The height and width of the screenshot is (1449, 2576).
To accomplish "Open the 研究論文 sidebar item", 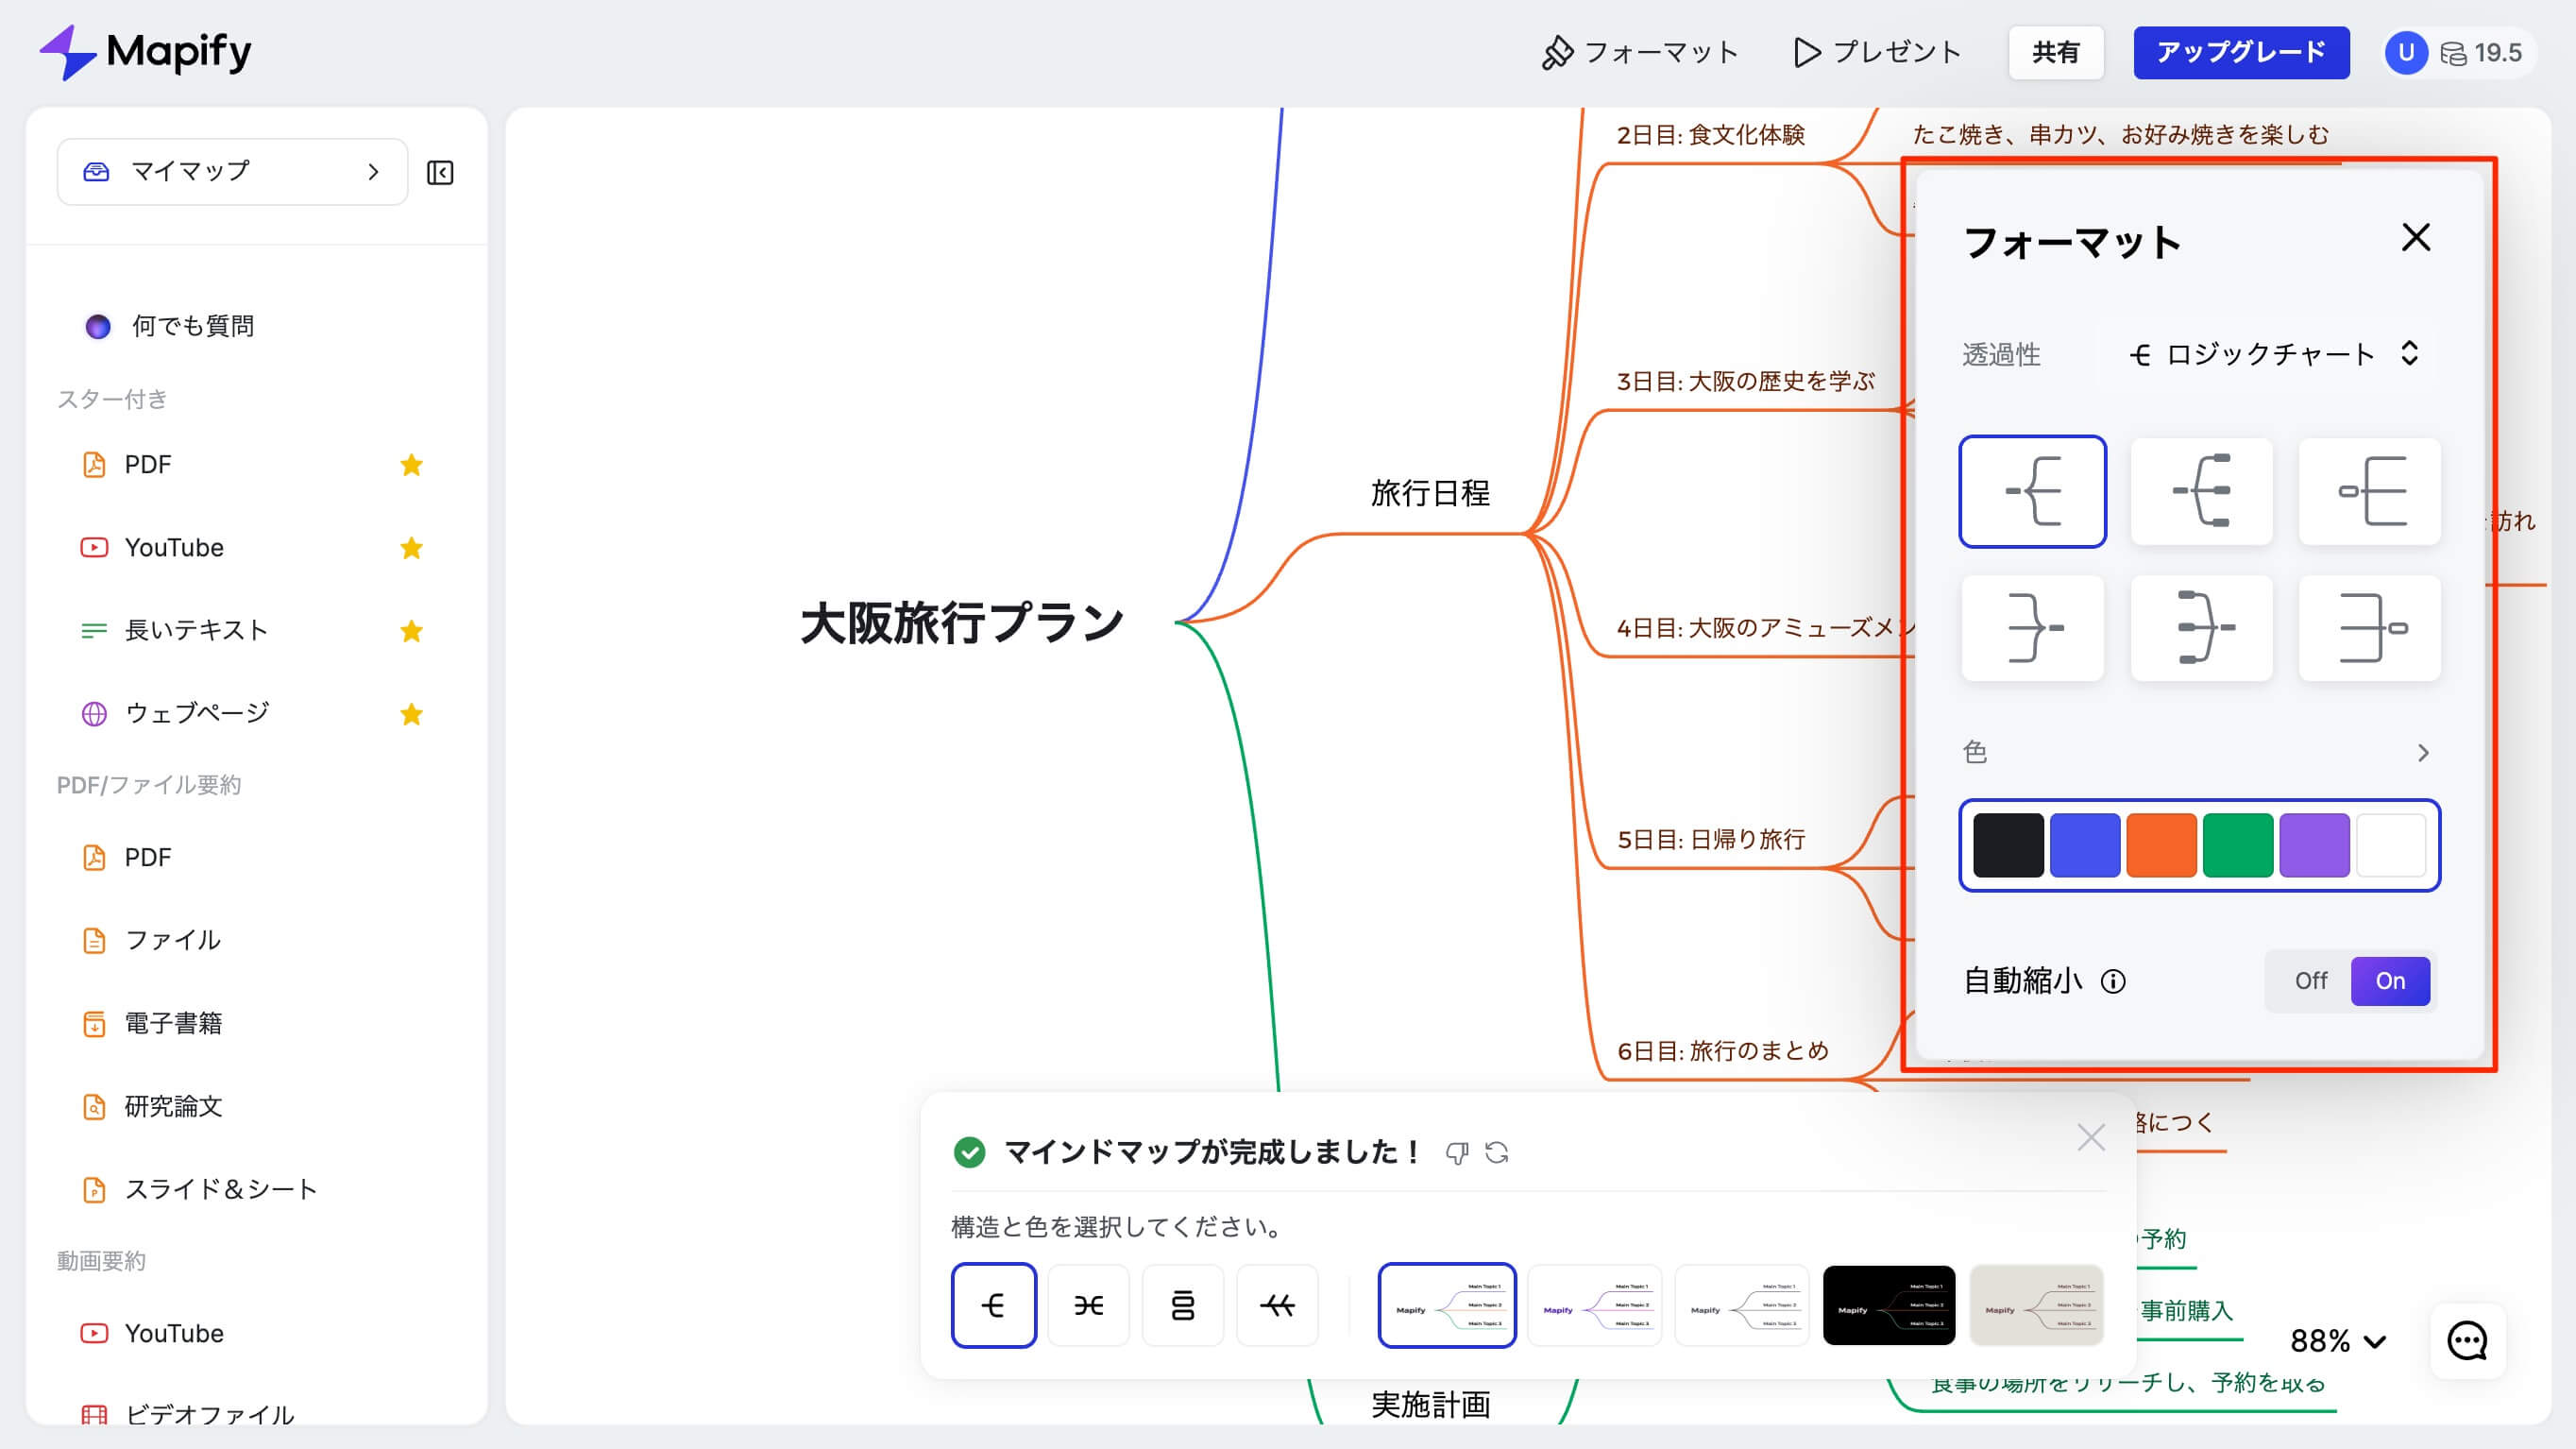I will [173, 1106].
